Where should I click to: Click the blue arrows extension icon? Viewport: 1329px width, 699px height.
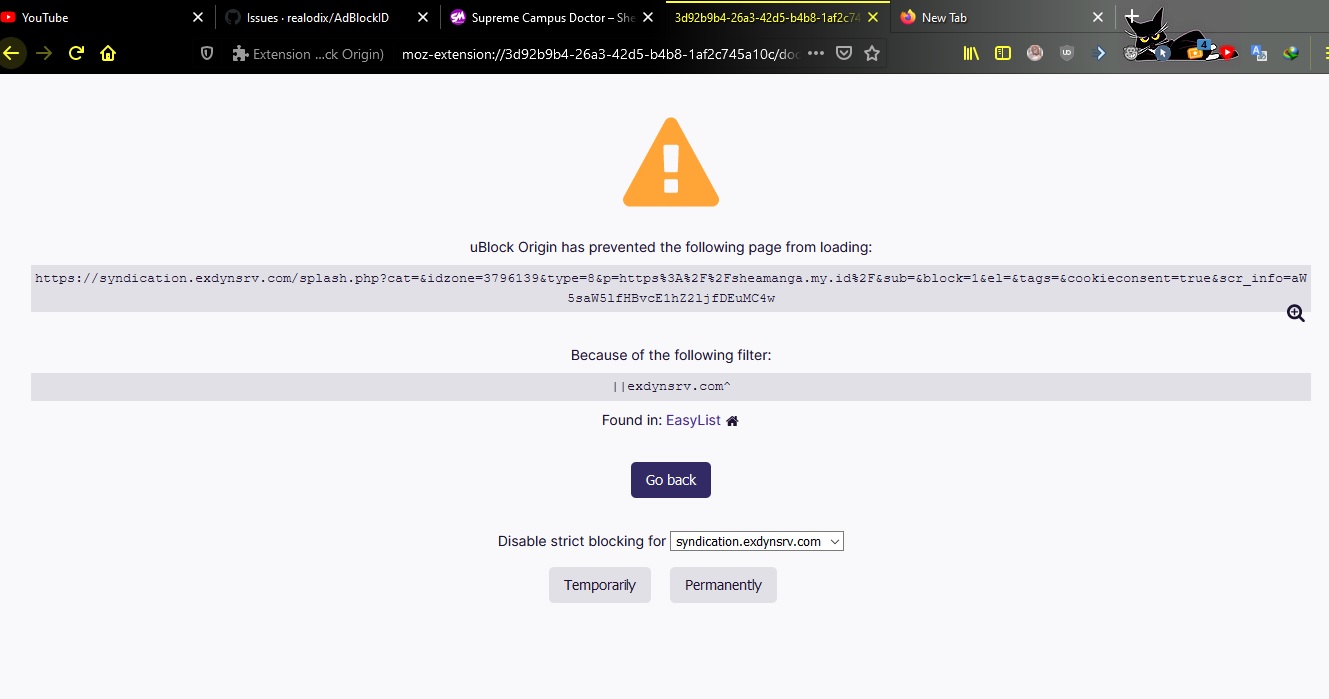[1100, 52]
